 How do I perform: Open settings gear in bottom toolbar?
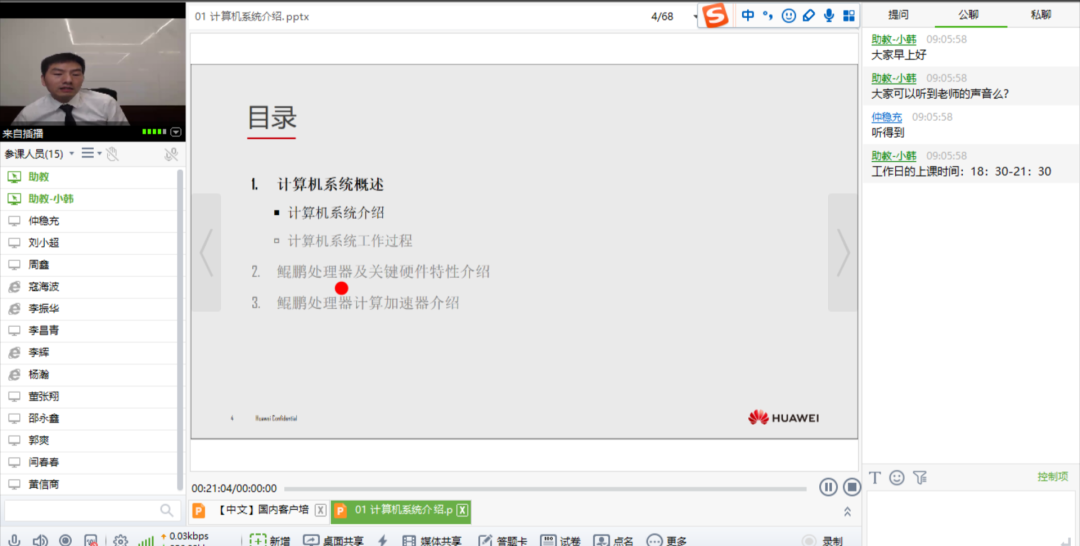pyautogui.click(x=120, y=541)
